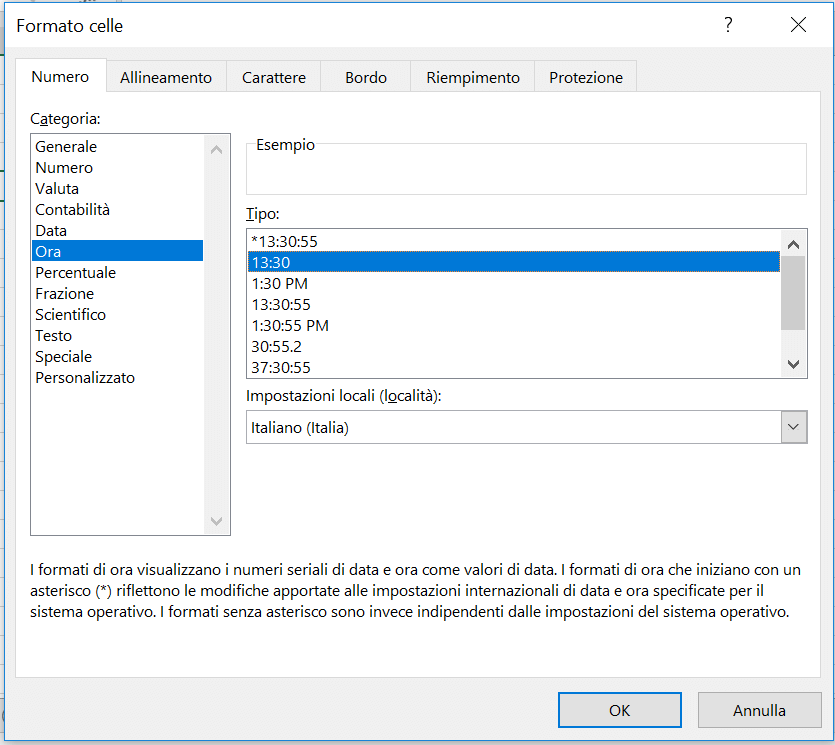Click the Tipo list scroll down arrow
Viewport: 835px width, 745px height.
click(x=793, y=364)
